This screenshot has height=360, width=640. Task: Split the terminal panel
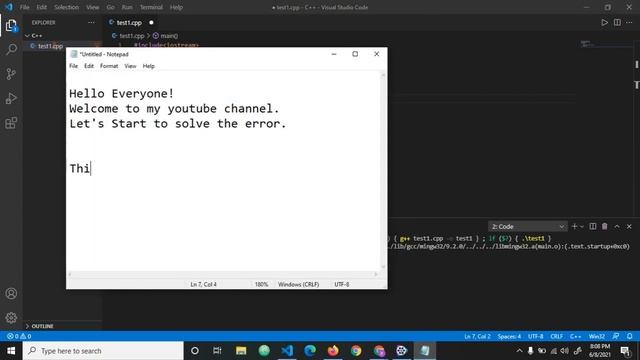point(593,227)
